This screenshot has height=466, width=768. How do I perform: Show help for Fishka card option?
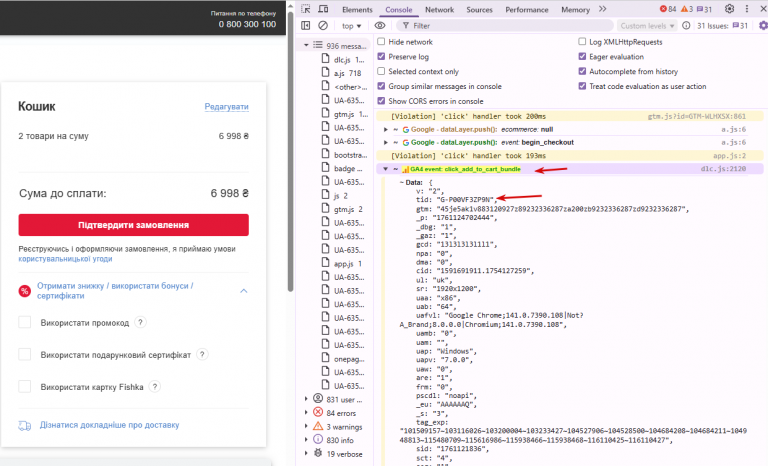click(154, 387)
